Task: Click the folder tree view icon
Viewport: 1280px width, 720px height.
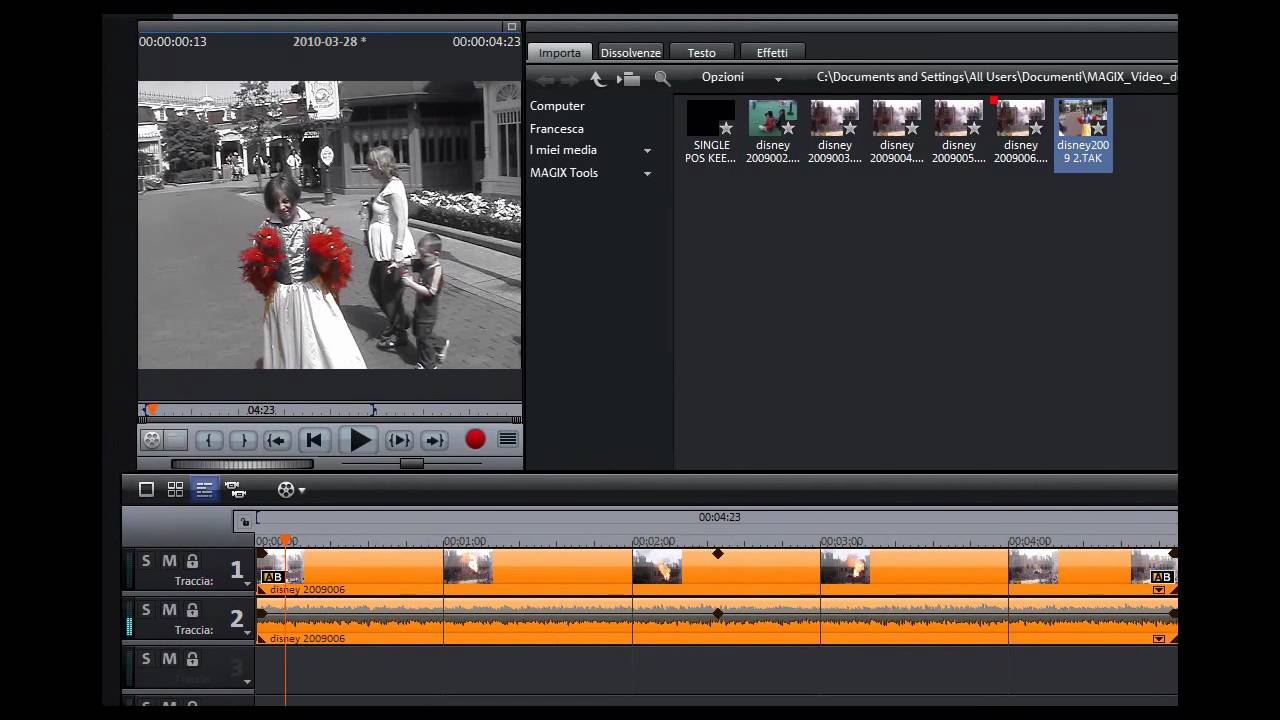Action: coord(628,78)
